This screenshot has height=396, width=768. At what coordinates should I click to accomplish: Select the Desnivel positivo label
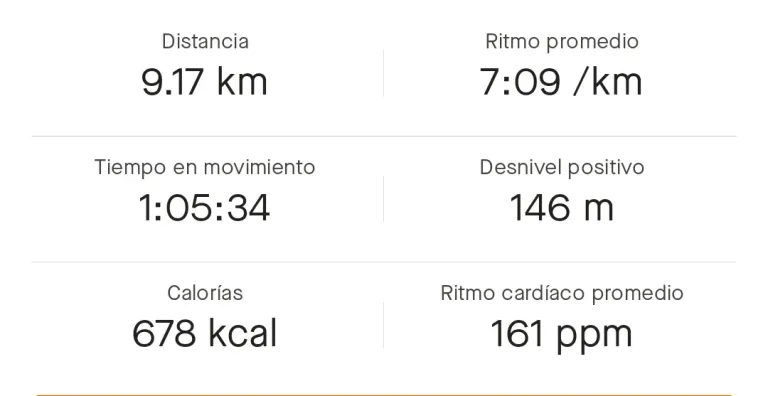(x=562, y=167)
